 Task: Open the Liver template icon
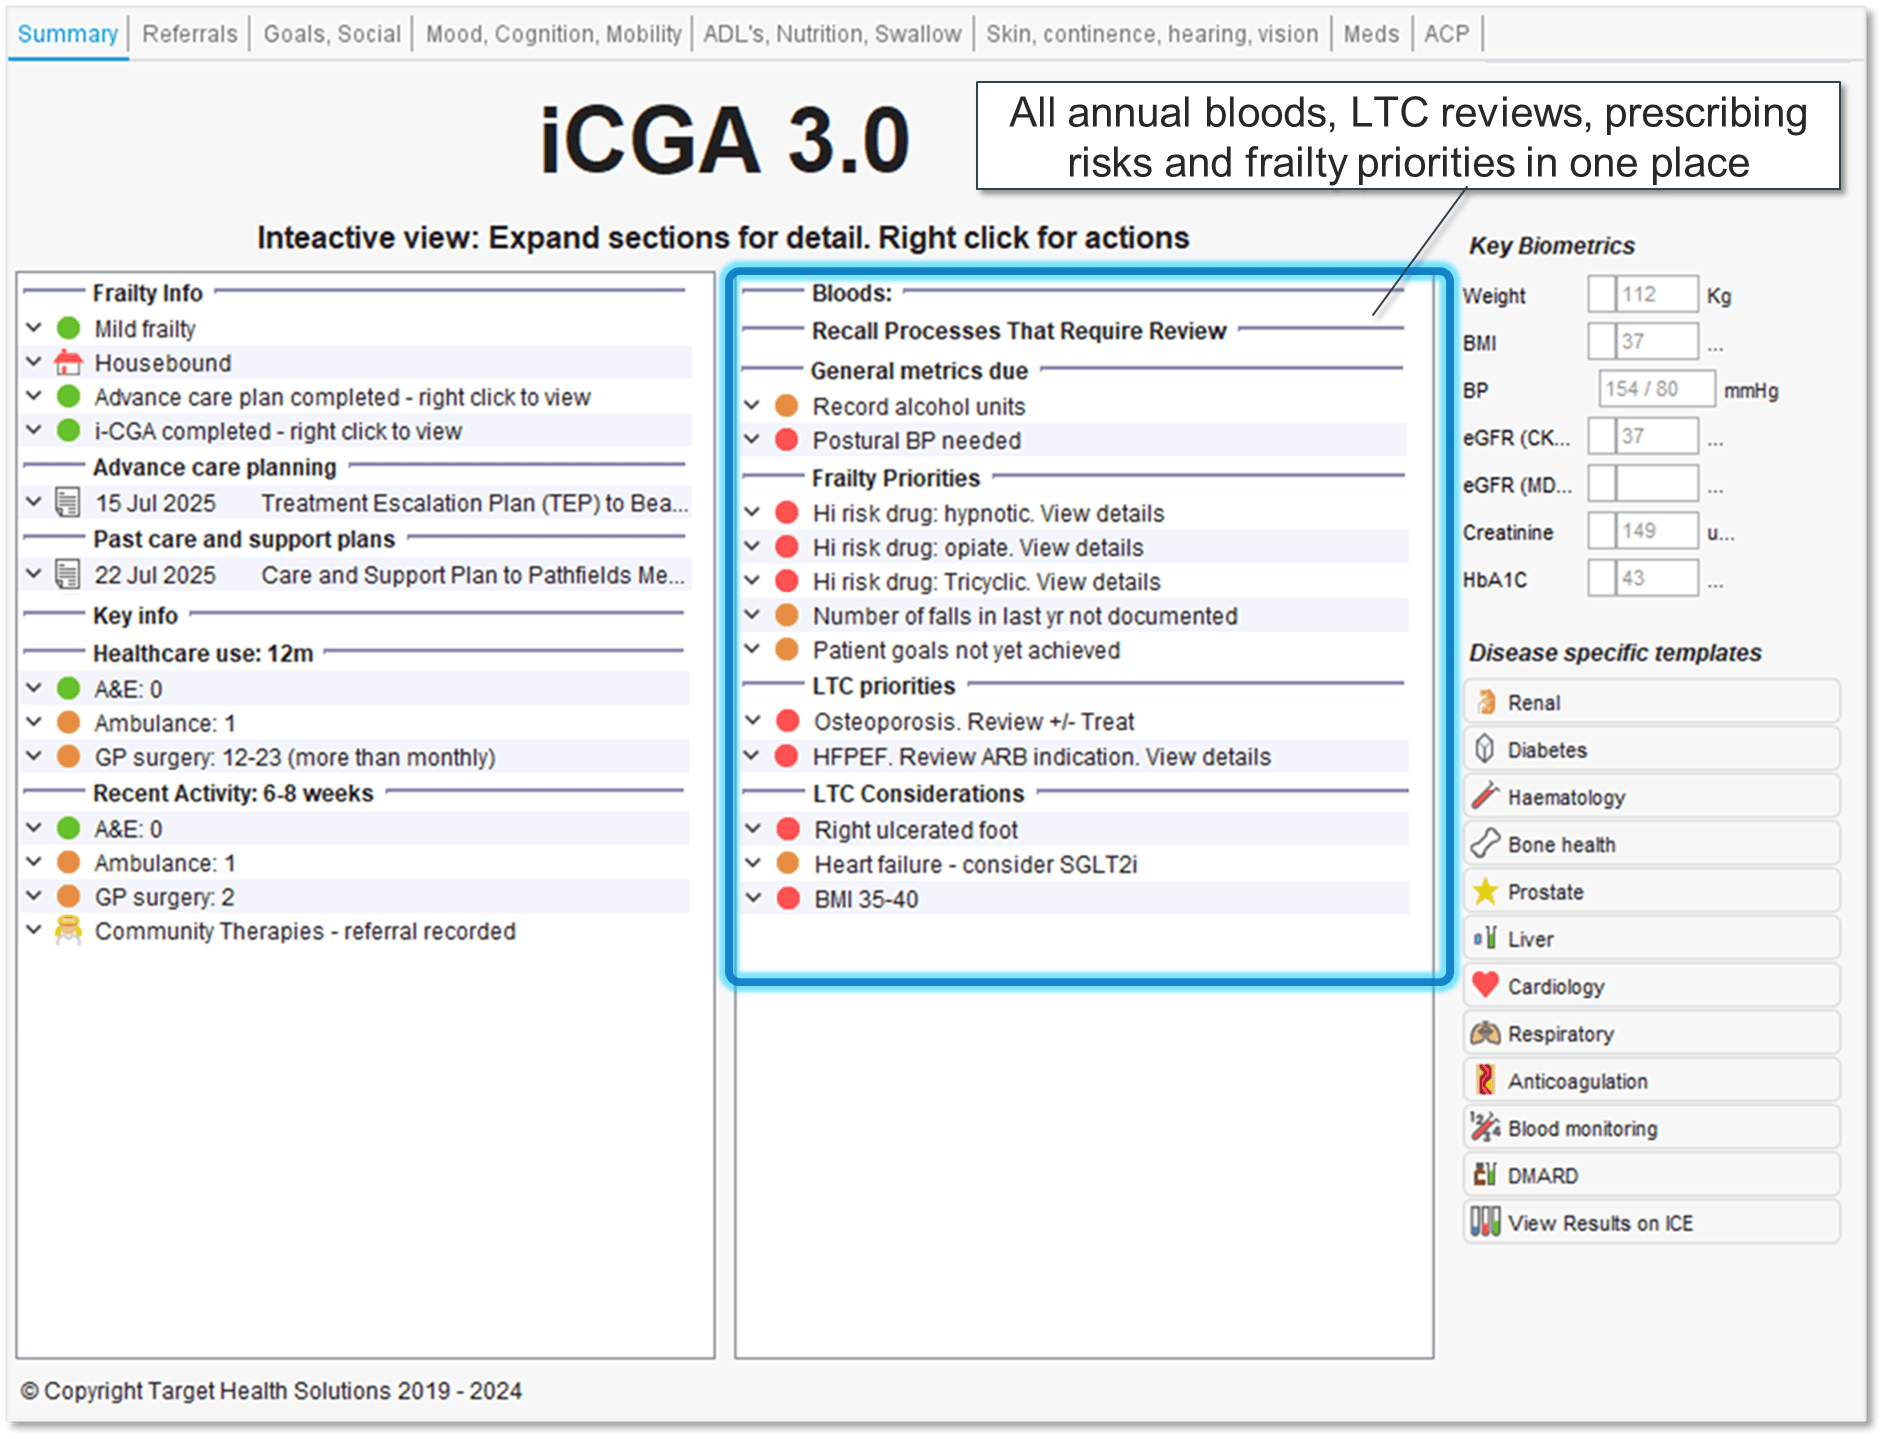click(x=1486, y=938)
